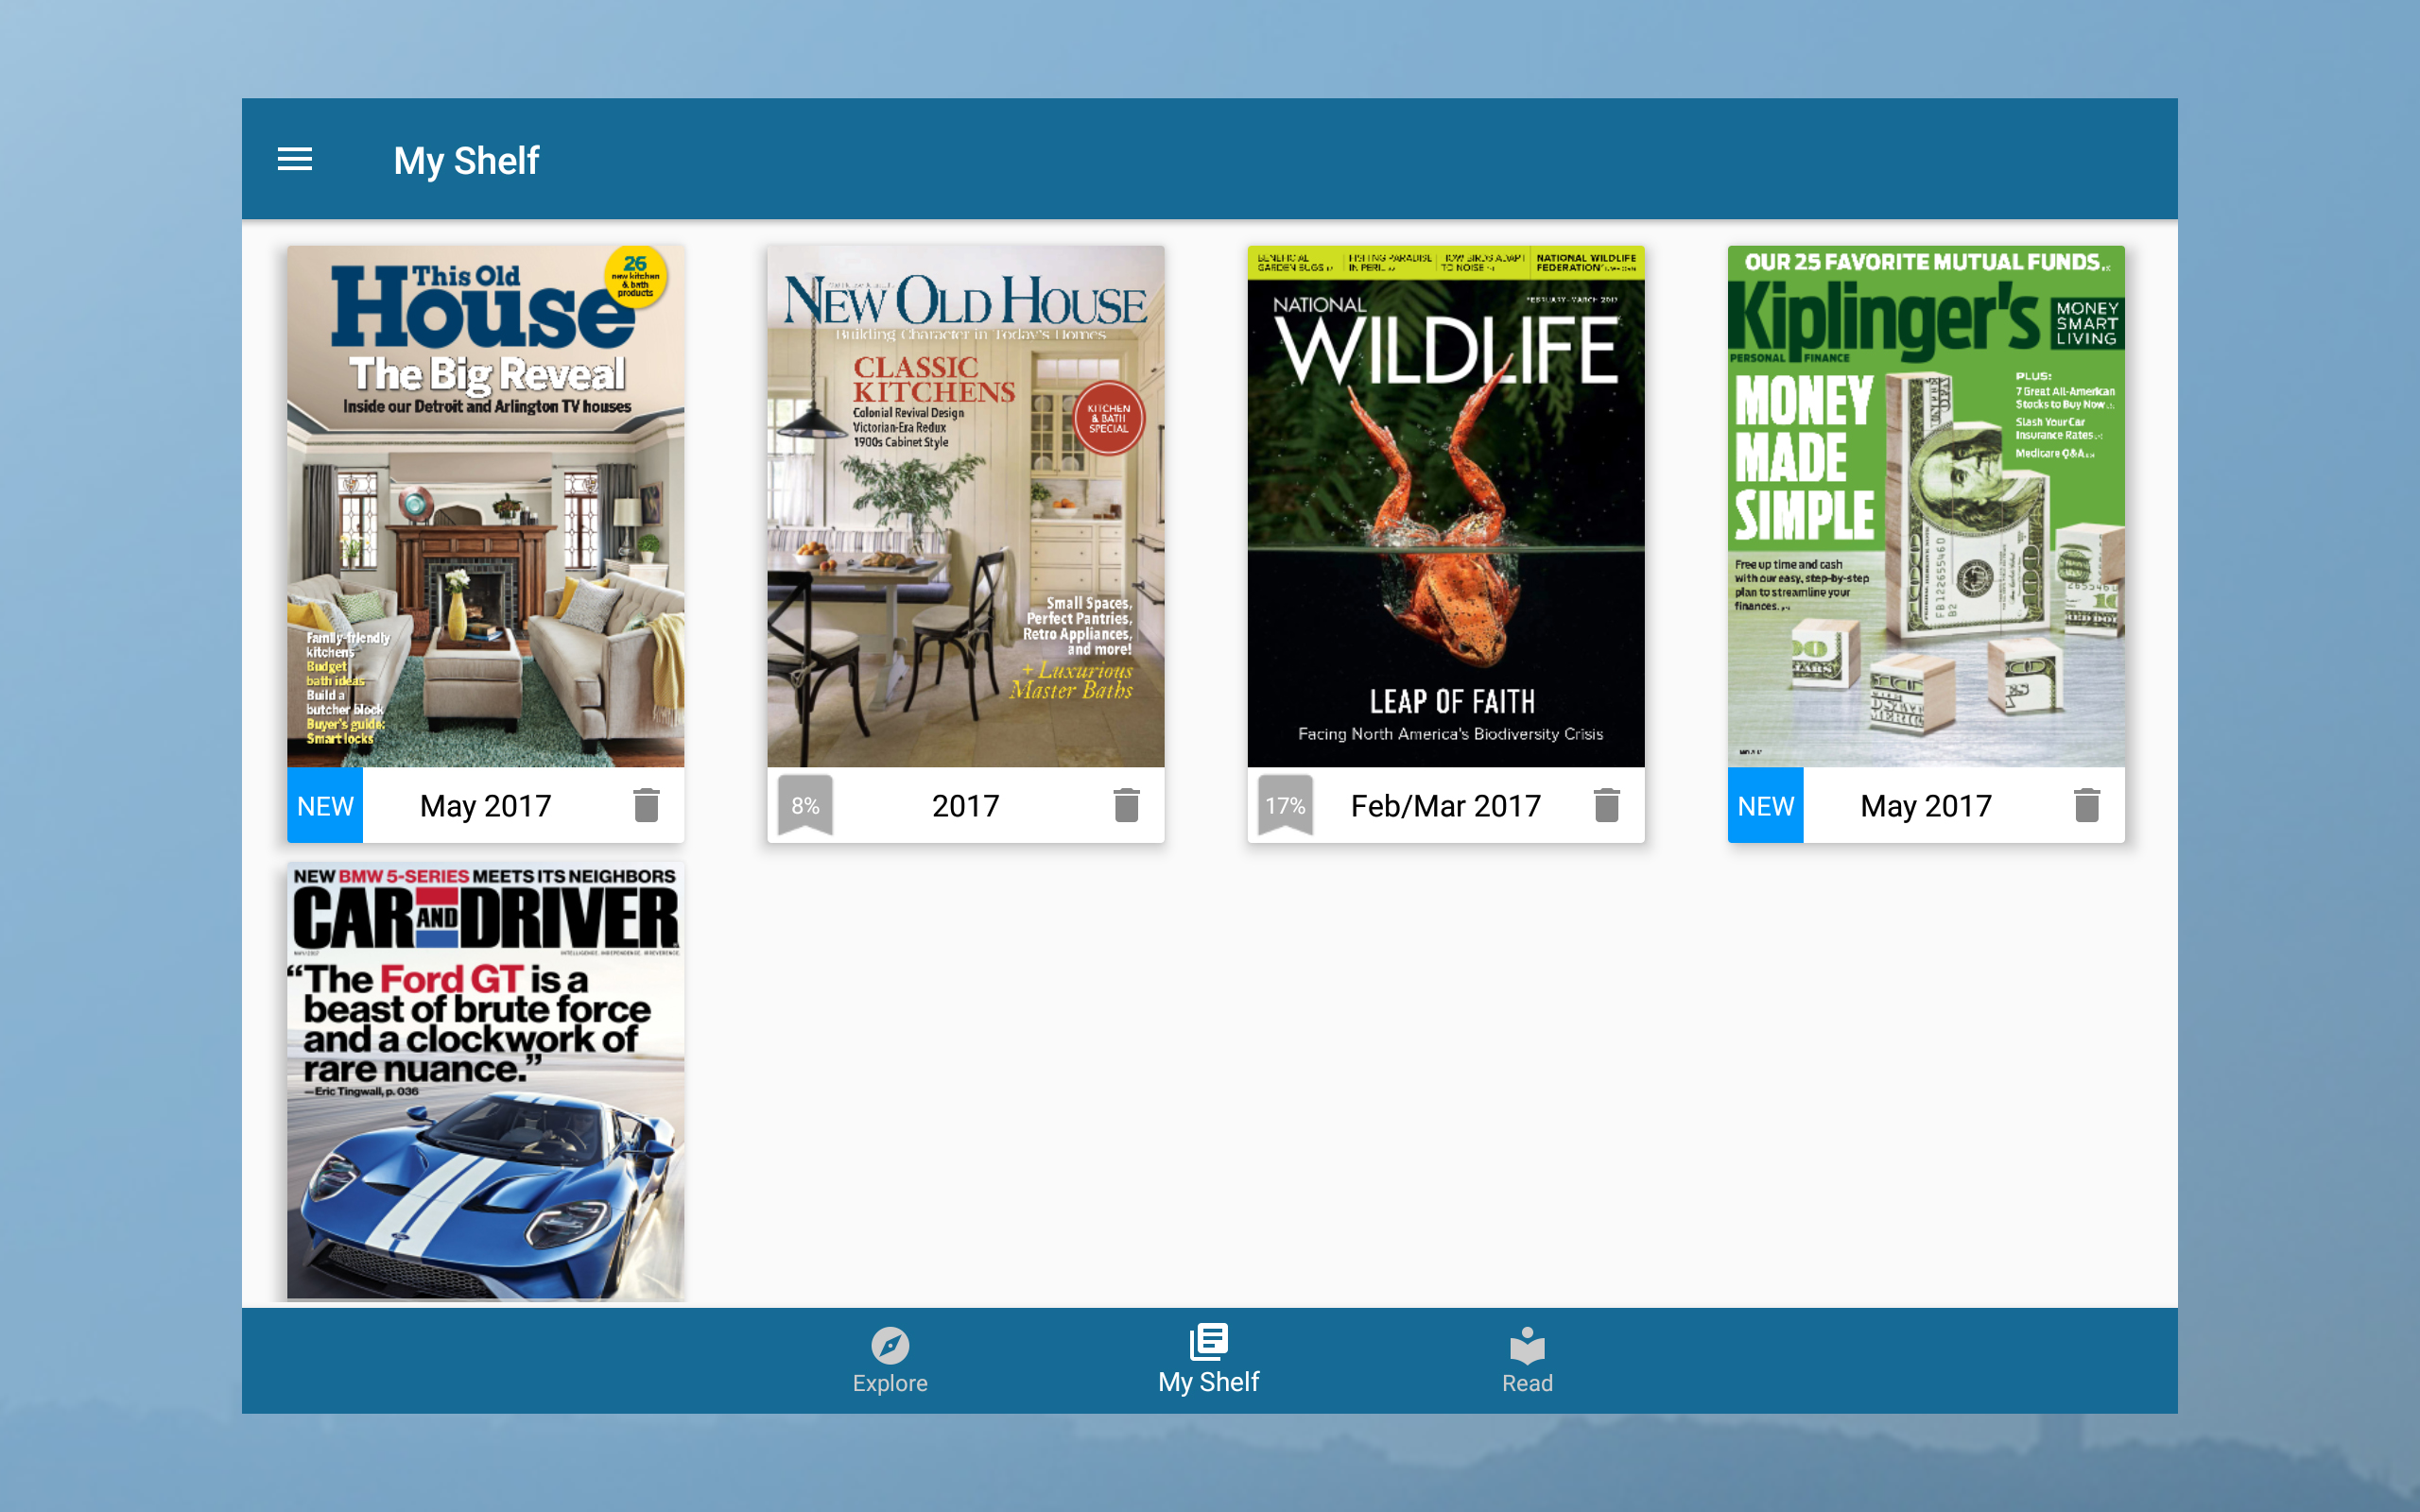The width and height of the screenshot is (2420, 1512).
Task: Trash the Kiplinger's May 2017 issue
Action: [2087, 805]
